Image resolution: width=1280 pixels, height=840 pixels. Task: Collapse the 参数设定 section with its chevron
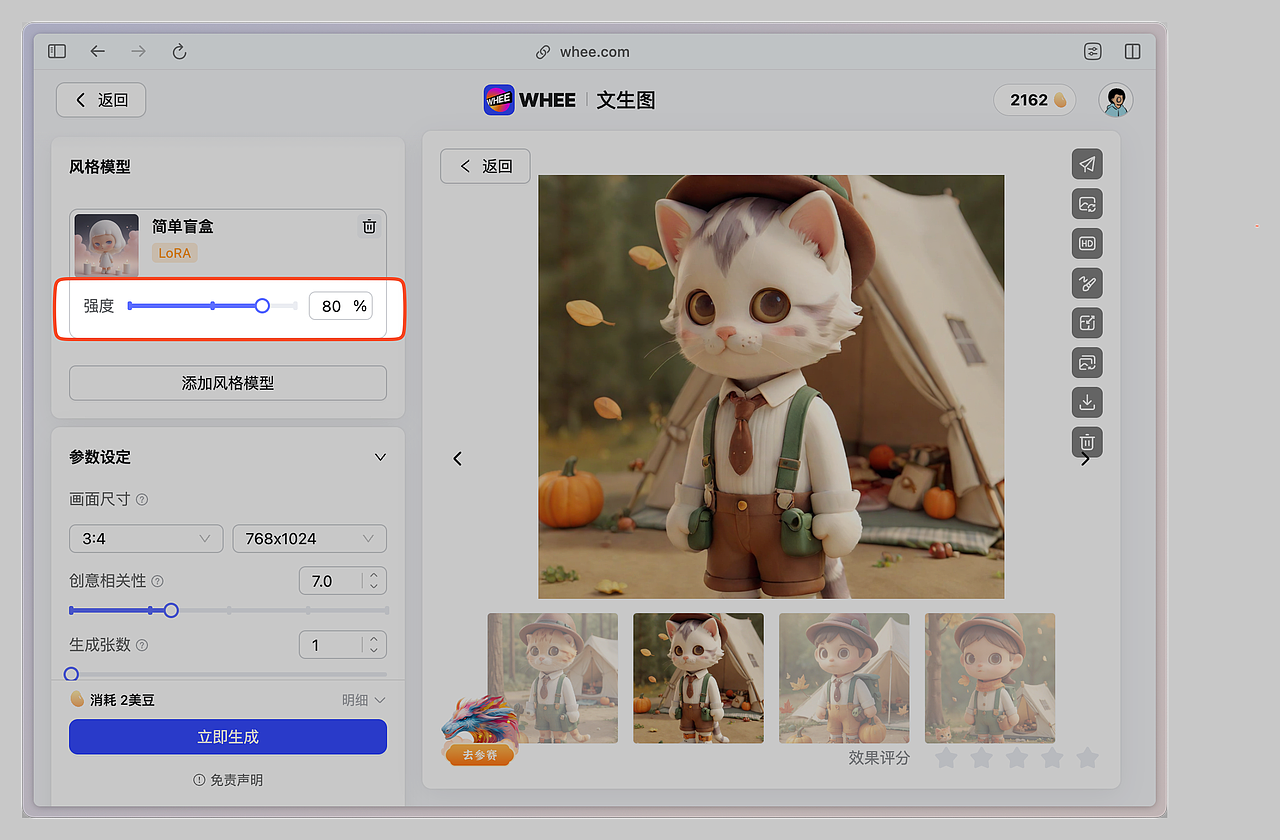[380, 457]
